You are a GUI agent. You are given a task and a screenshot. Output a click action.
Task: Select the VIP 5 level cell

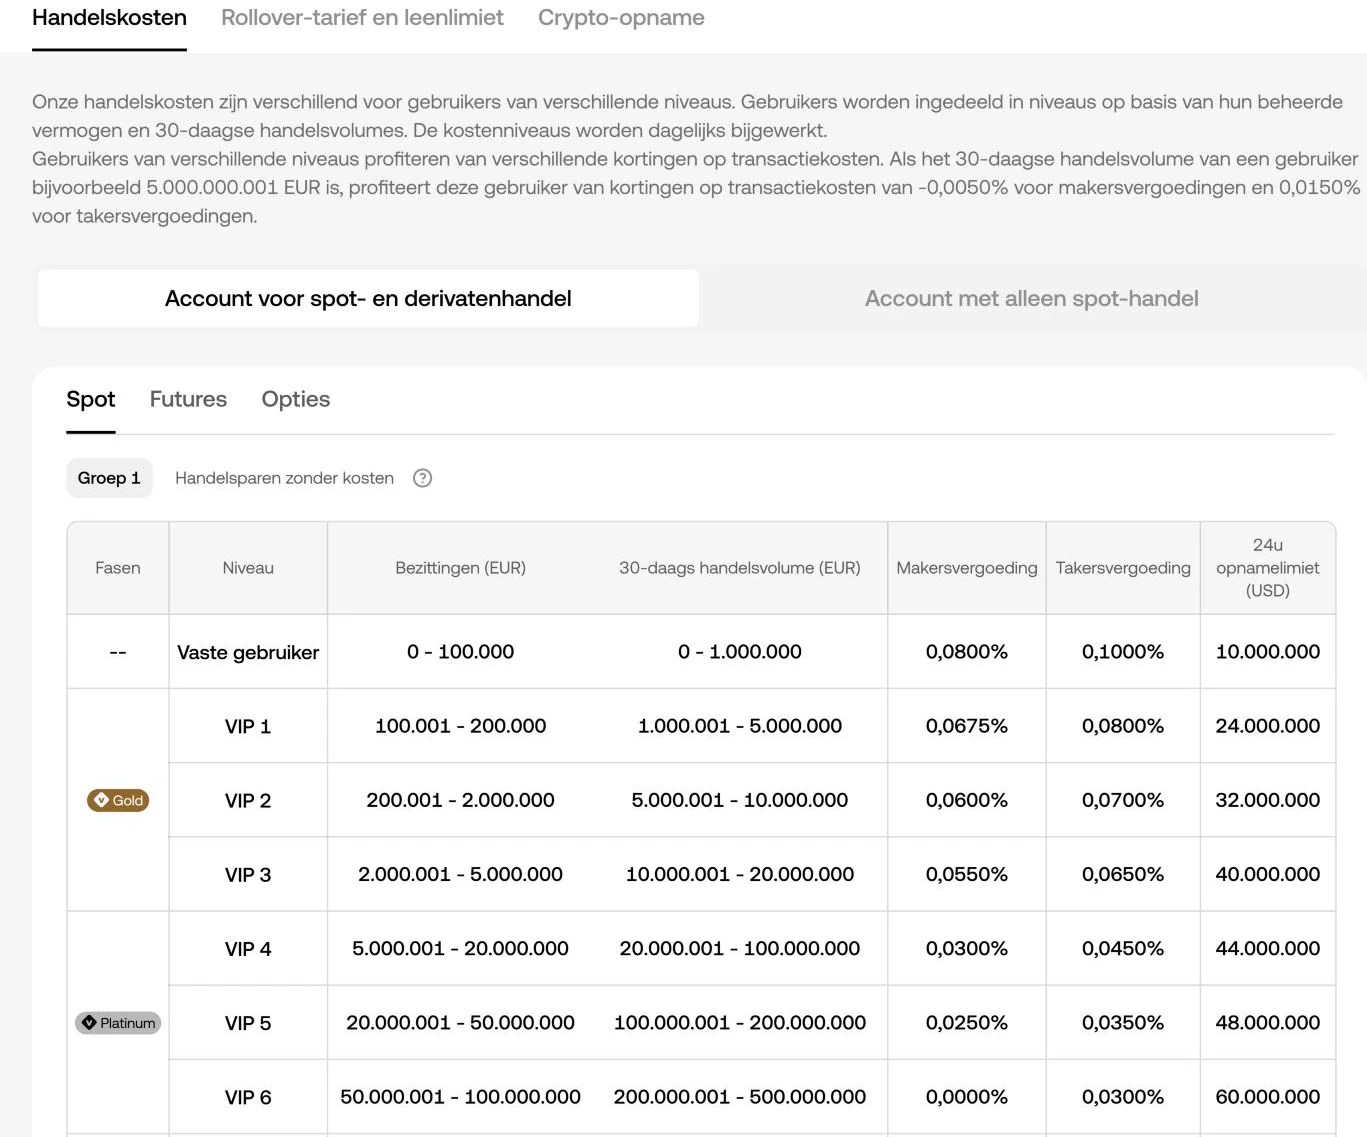point(248,1023)
